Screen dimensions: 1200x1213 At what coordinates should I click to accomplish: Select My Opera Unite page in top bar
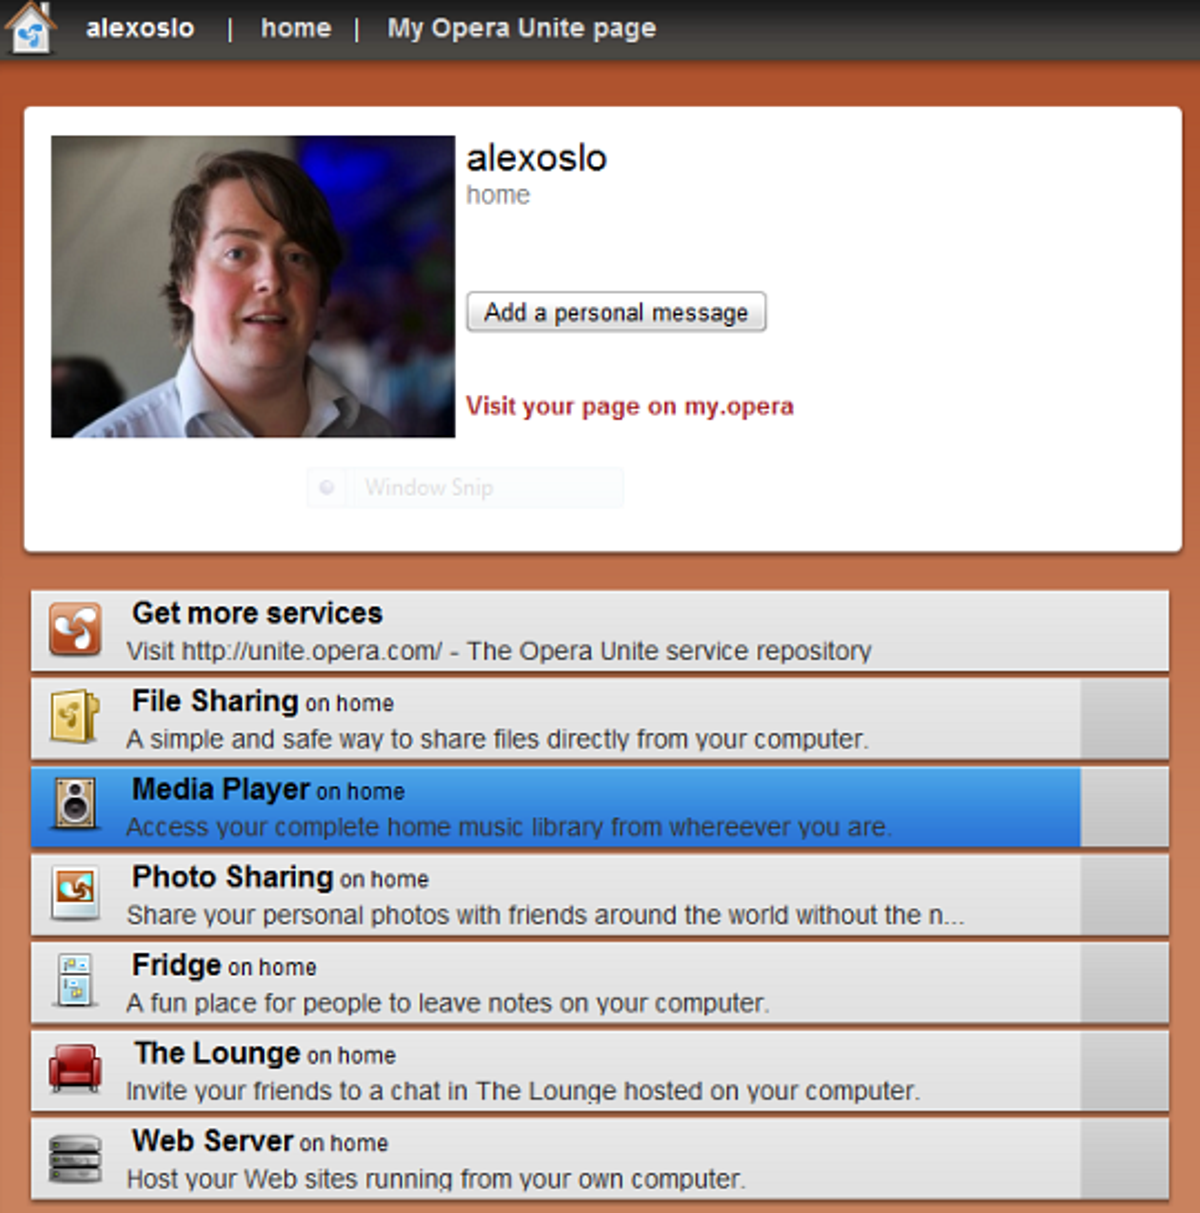point(519,27)
